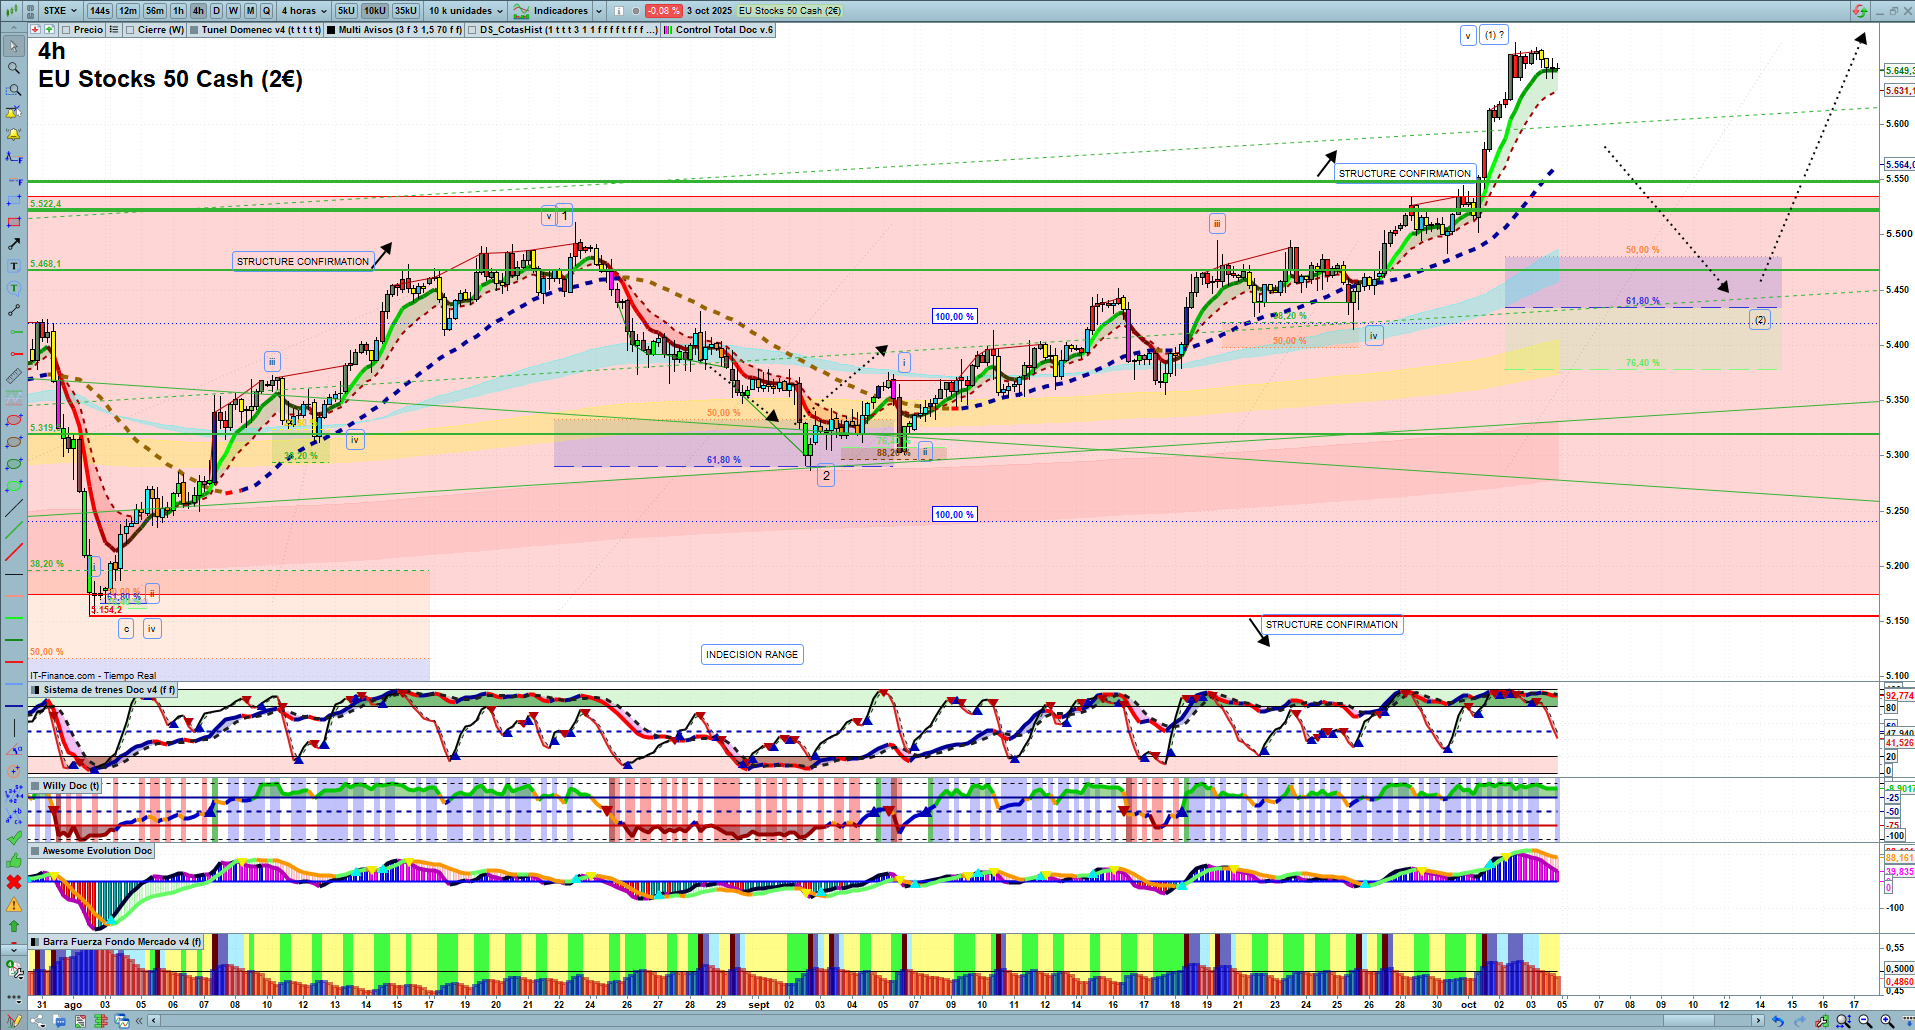Screen dimensions: 1915x1030
Task: Switch to the 1h timeframe
Action: (178, 11)
